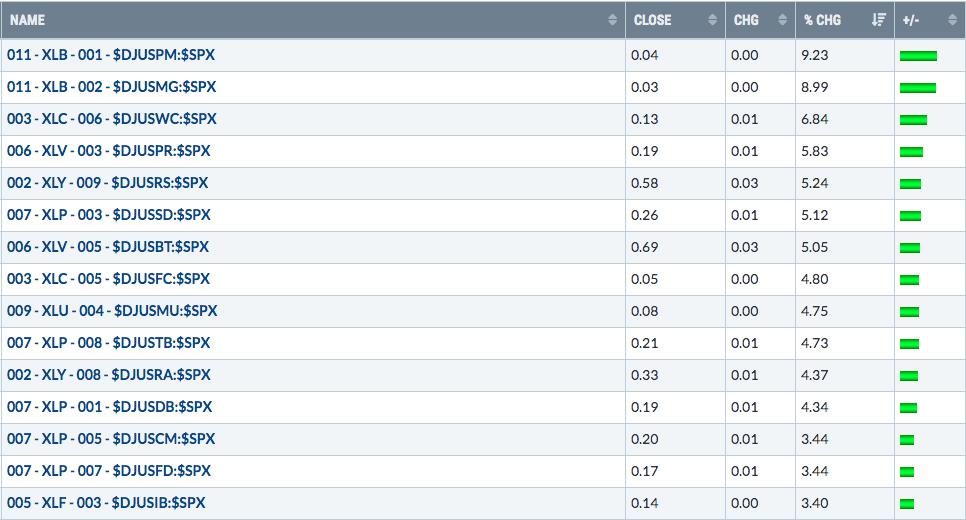
Task: Select the $DJUSBT:$SPX biotech ratio link
Action: click(x=108, y=247)
